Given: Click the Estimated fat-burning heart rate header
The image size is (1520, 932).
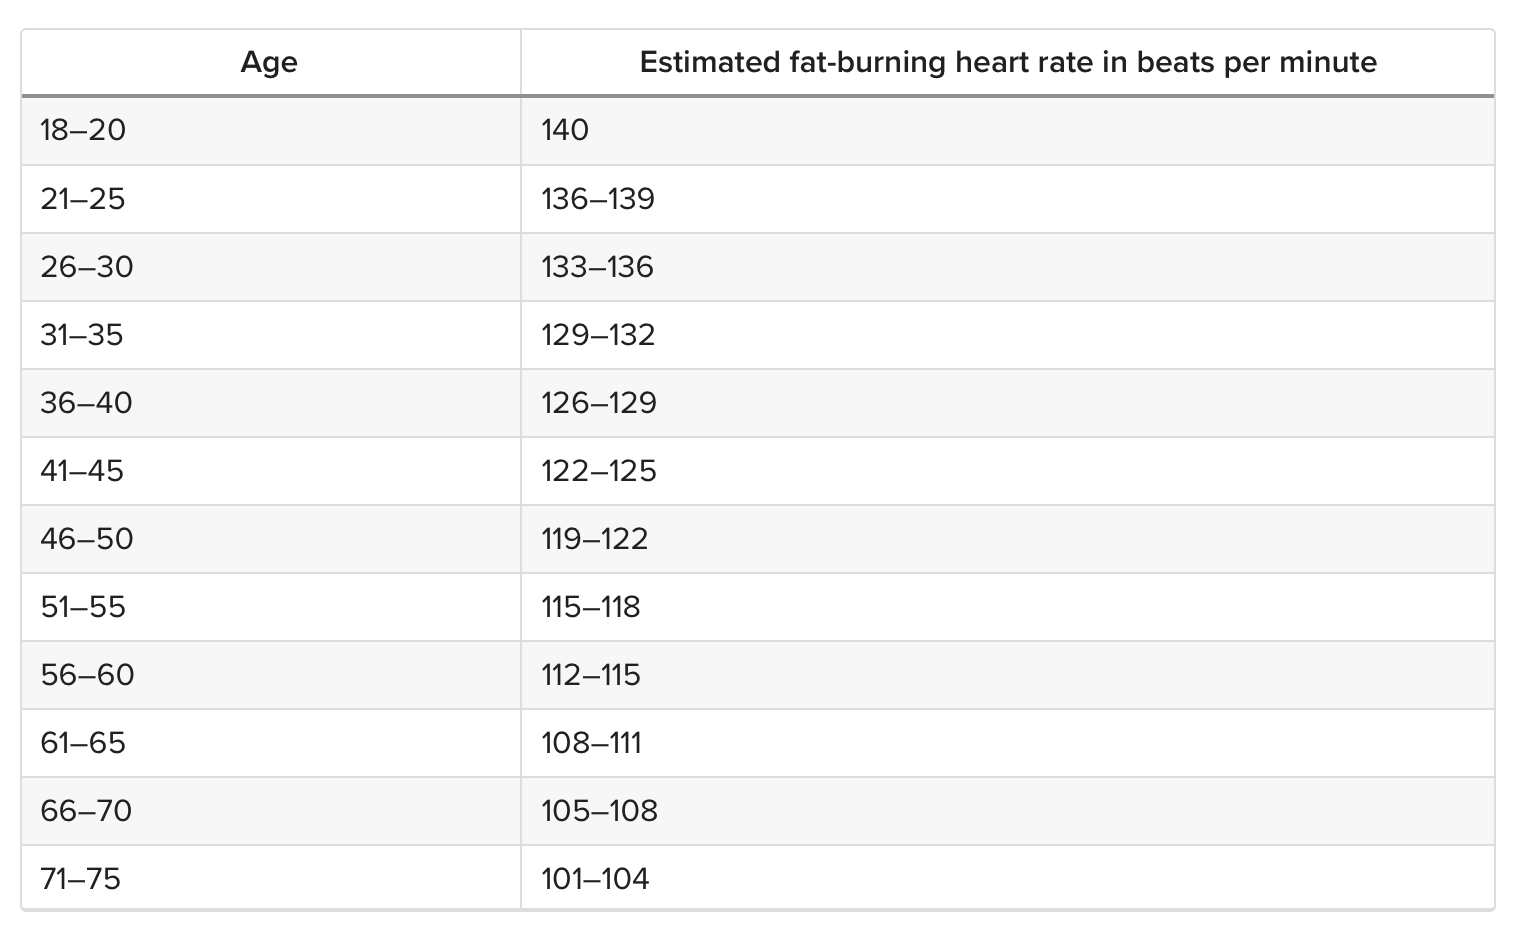Looking at the screenshot, I should coord(1008,63).
